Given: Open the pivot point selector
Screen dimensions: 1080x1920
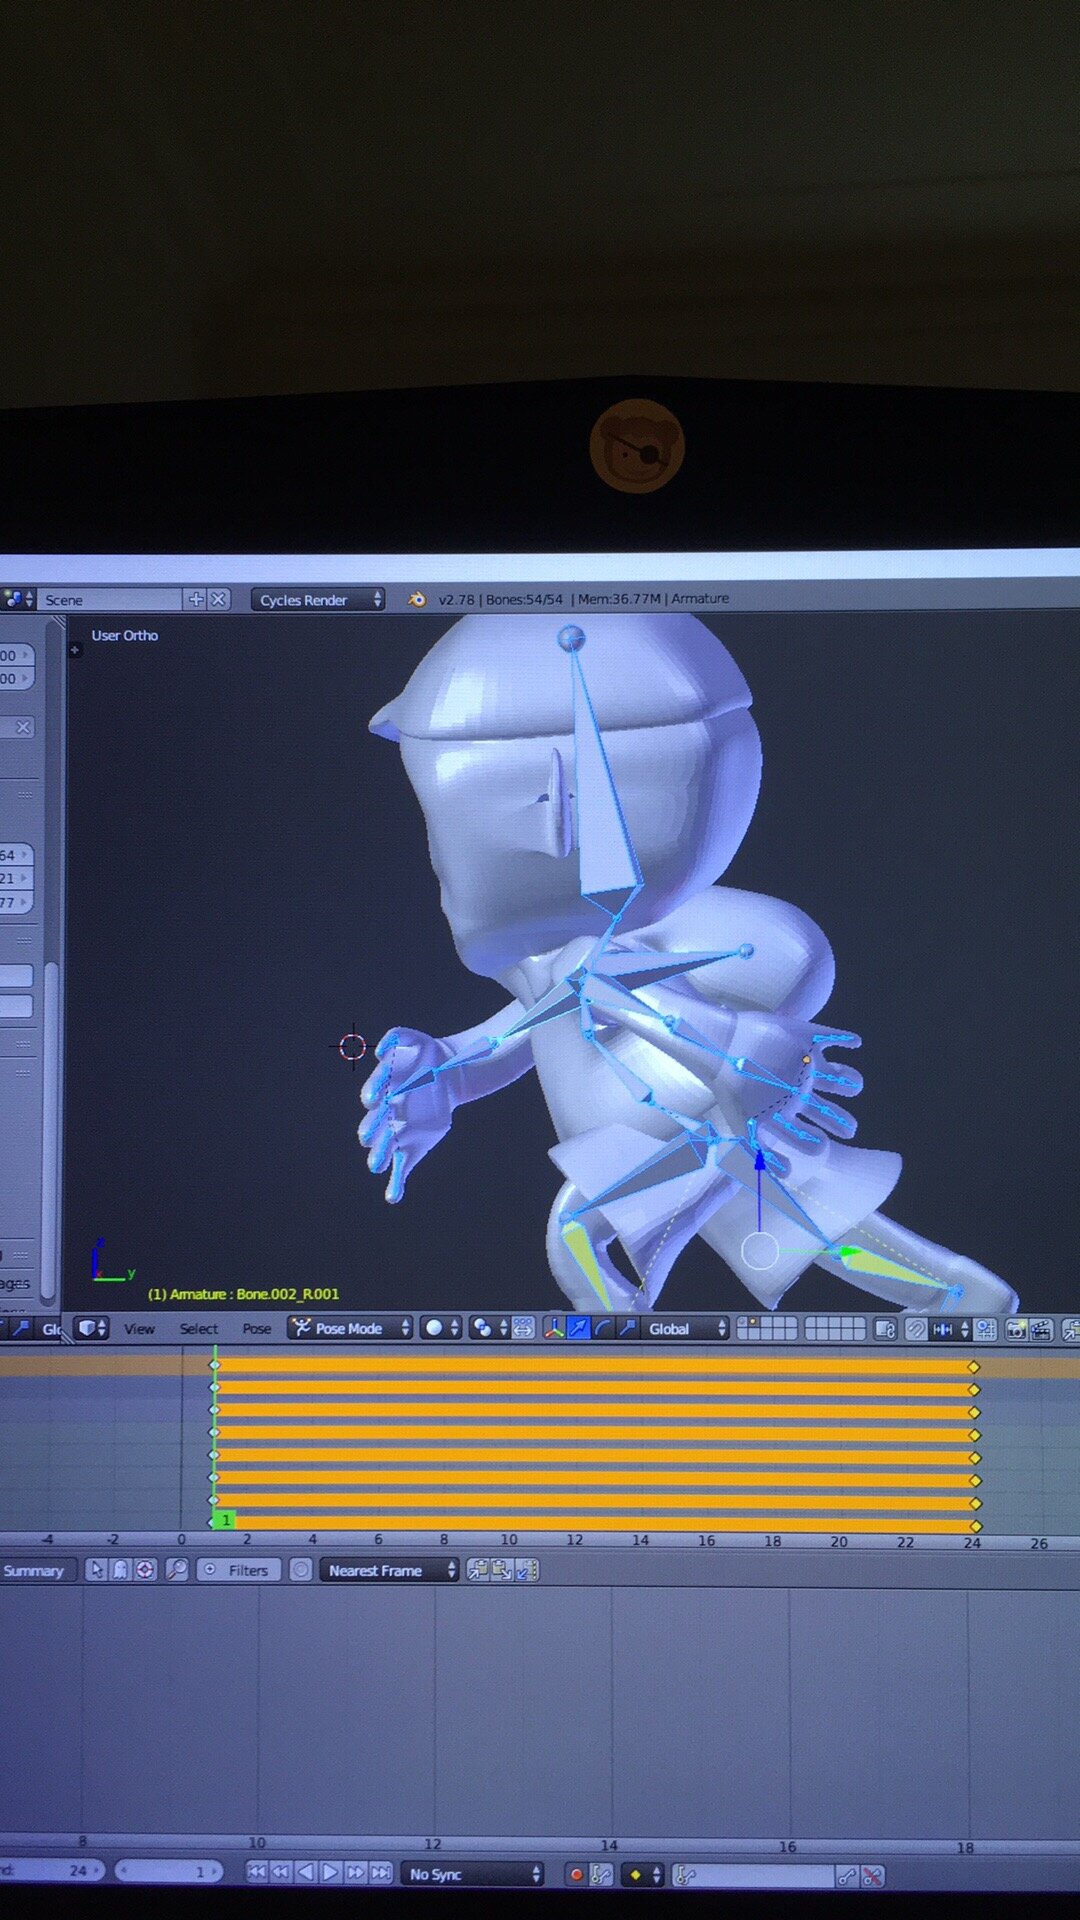Looking at the screenshot, I should pos(489,1328).
